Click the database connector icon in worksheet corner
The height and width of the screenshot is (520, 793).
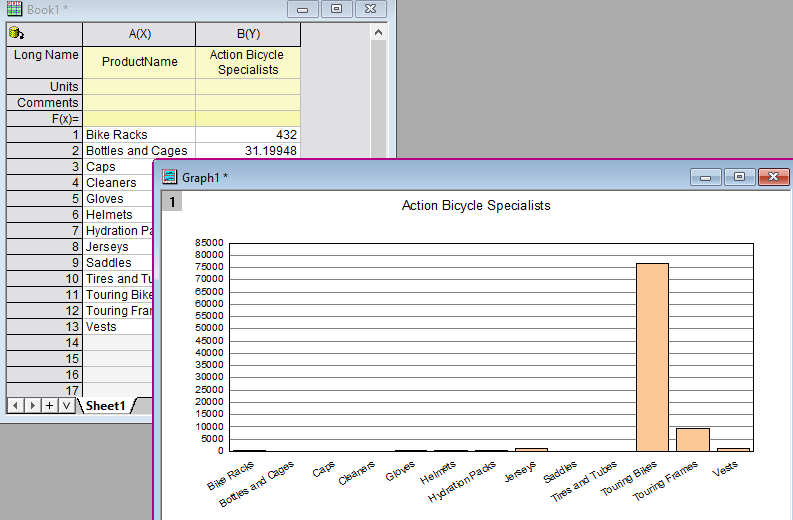pos(15,34)
